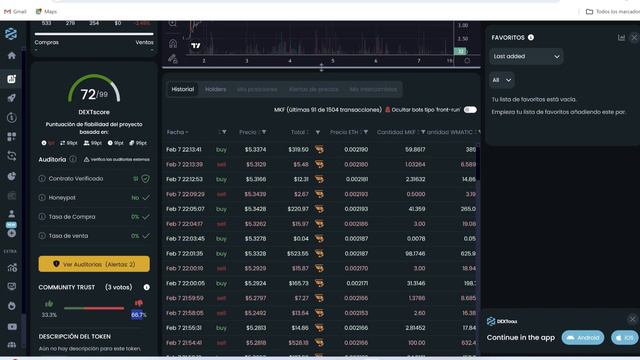This screenshot has width=640, height=360.
Task: Open the user account sidebar icon
Action: [11, 213]
